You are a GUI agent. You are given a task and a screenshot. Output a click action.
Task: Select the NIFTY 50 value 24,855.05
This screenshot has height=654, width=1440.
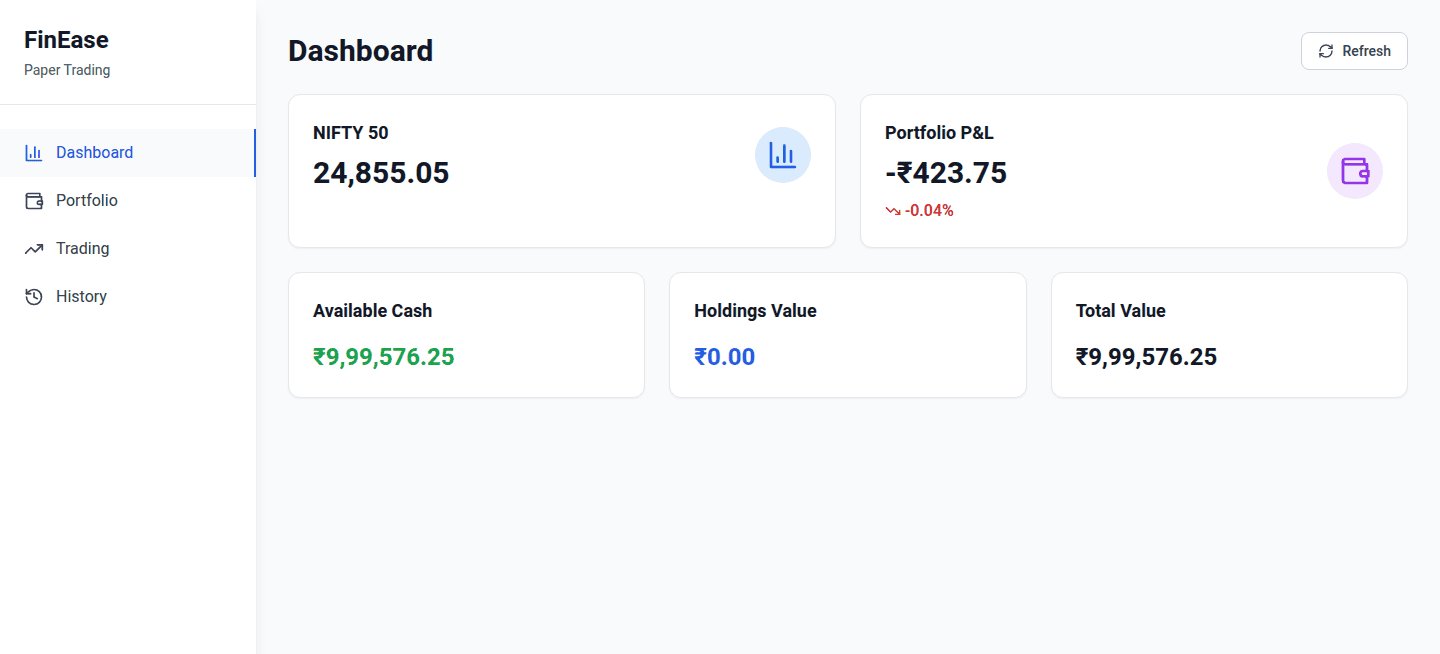pos(381,173)
